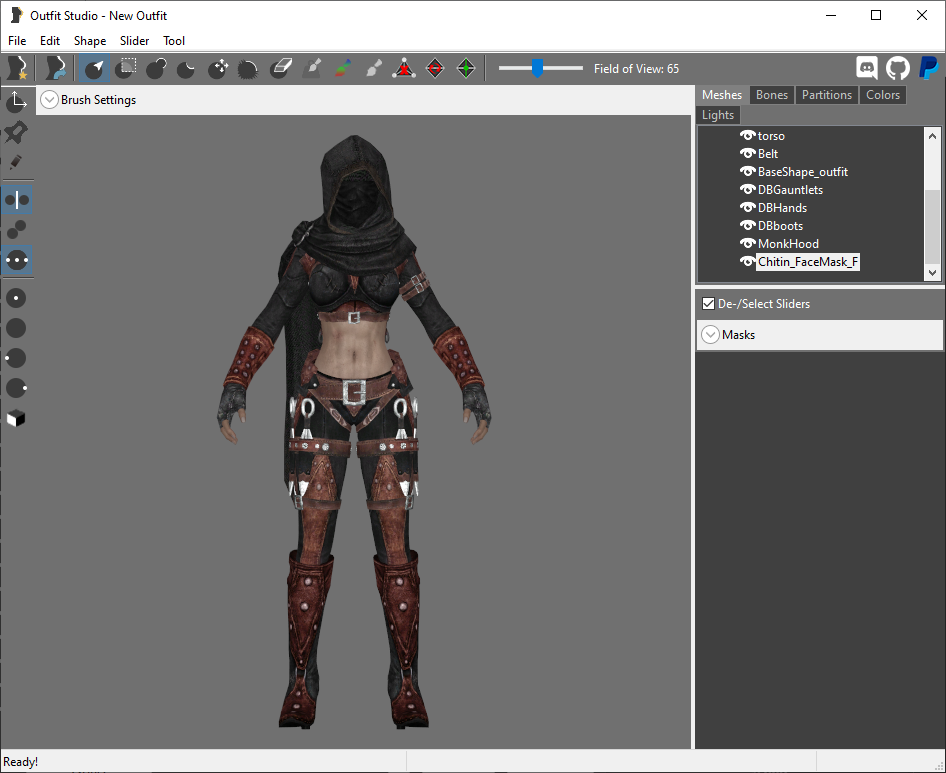The width and height of the screenshot is (946, 773).
Task: Select the BaseShape_outfit mesh name
Action: [x=802, y=172]
